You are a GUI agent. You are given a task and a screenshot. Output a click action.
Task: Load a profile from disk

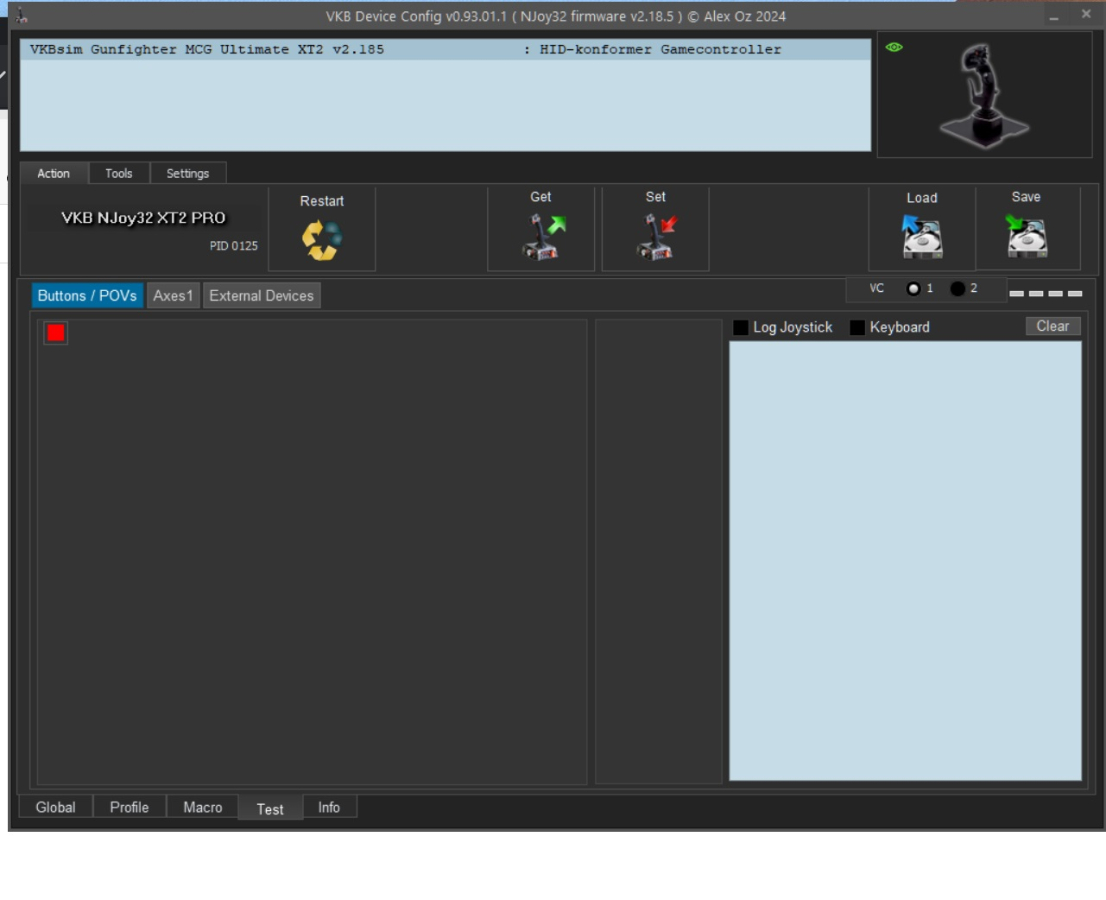click(x=922, y=236)
